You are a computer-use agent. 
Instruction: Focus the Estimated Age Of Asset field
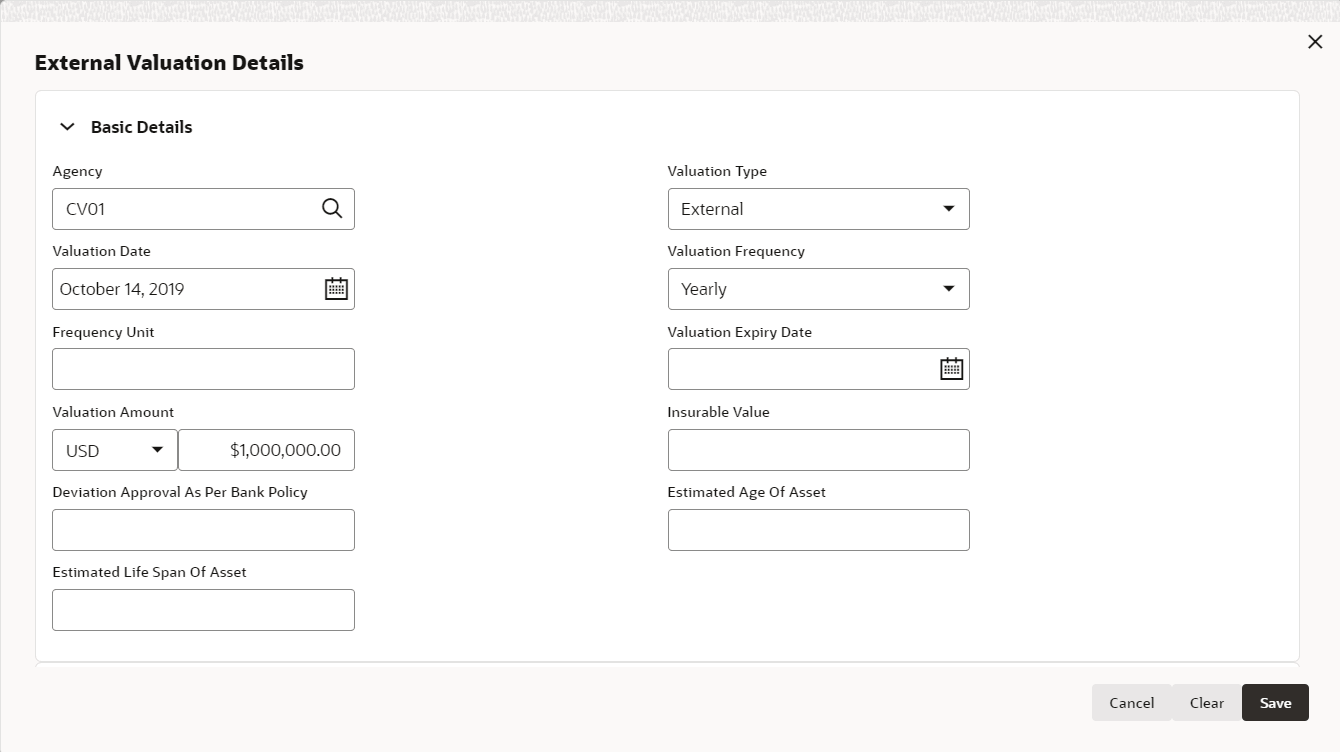tap(818, 530)
